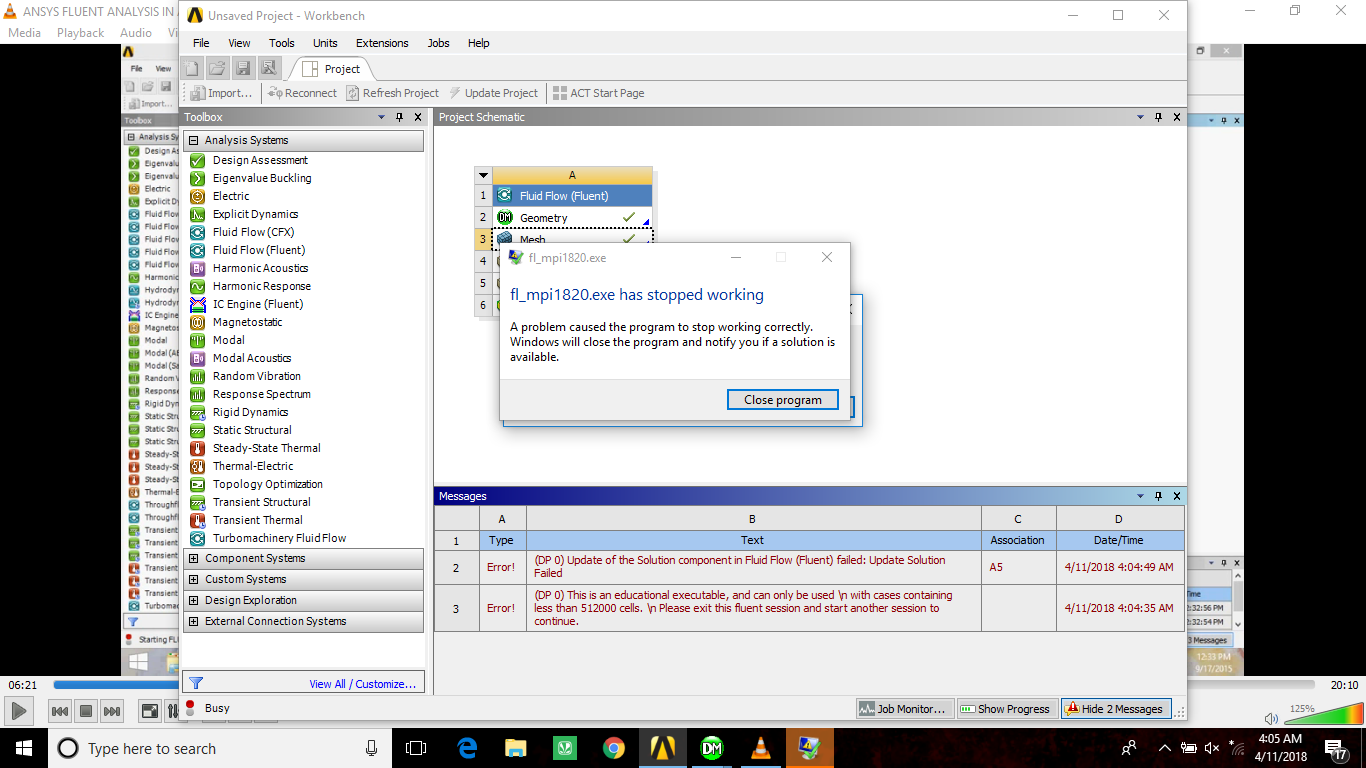Click Reconnect in the toolbar

302,93
